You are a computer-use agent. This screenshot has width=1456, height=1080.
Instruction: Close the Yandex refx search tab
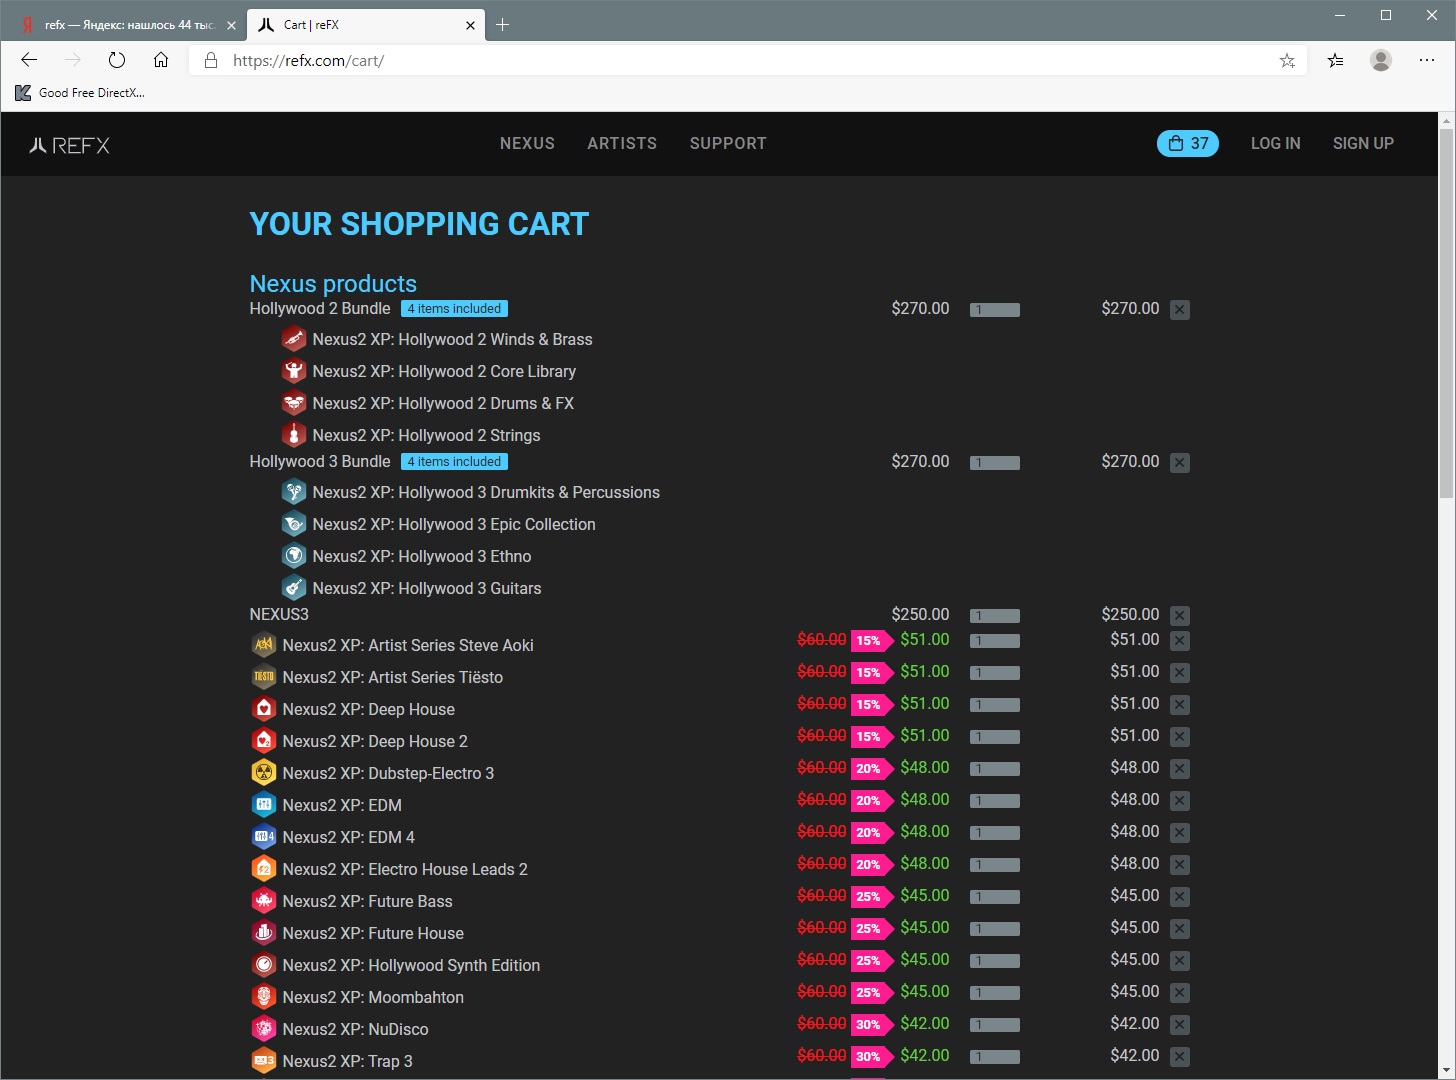click(x=231, y=25)
